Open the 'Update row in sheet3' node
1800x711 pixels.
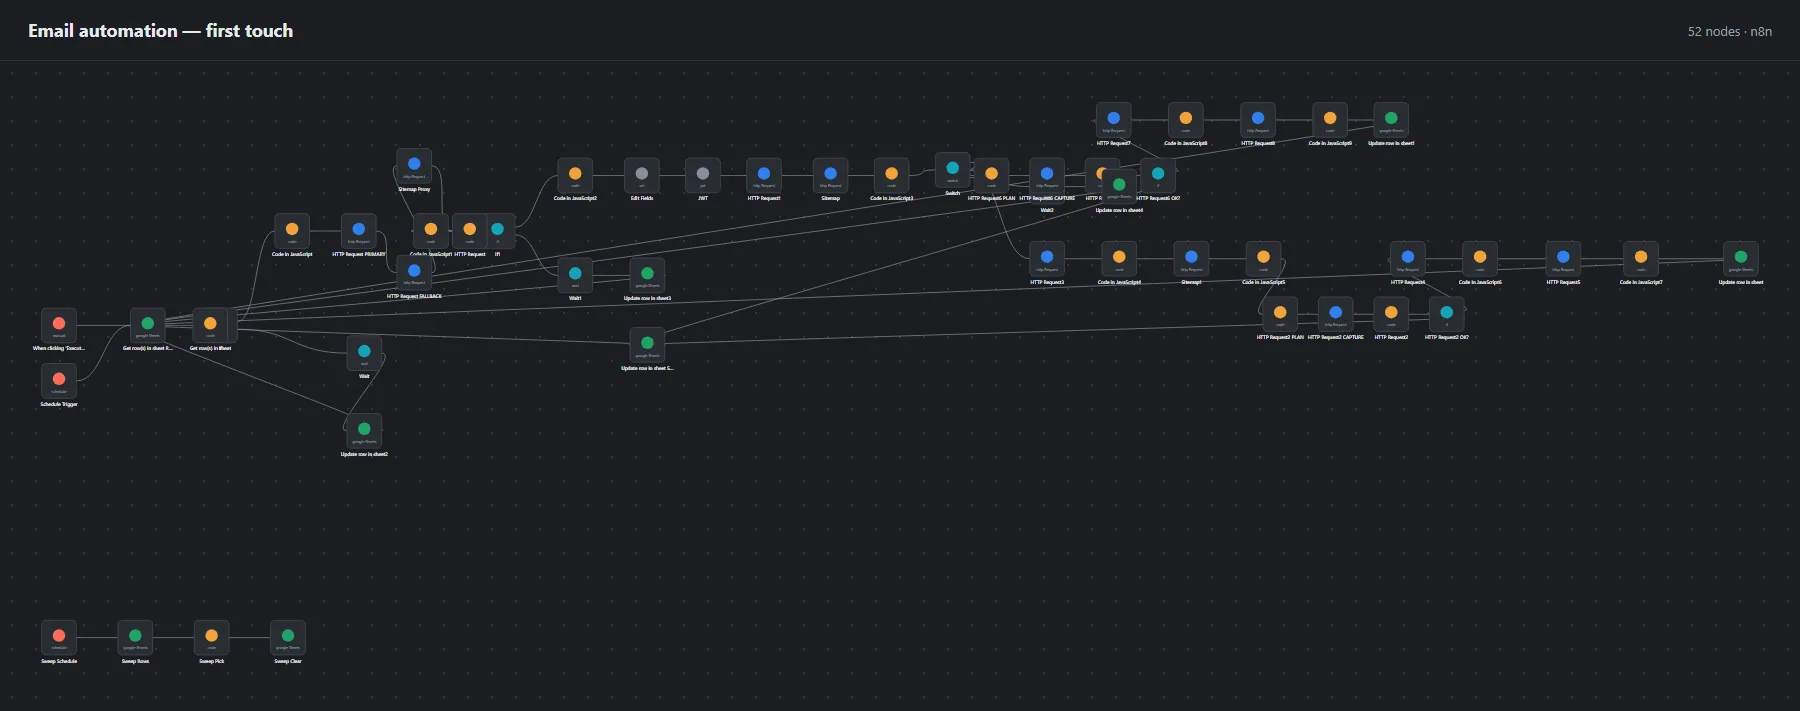(647, 276)
